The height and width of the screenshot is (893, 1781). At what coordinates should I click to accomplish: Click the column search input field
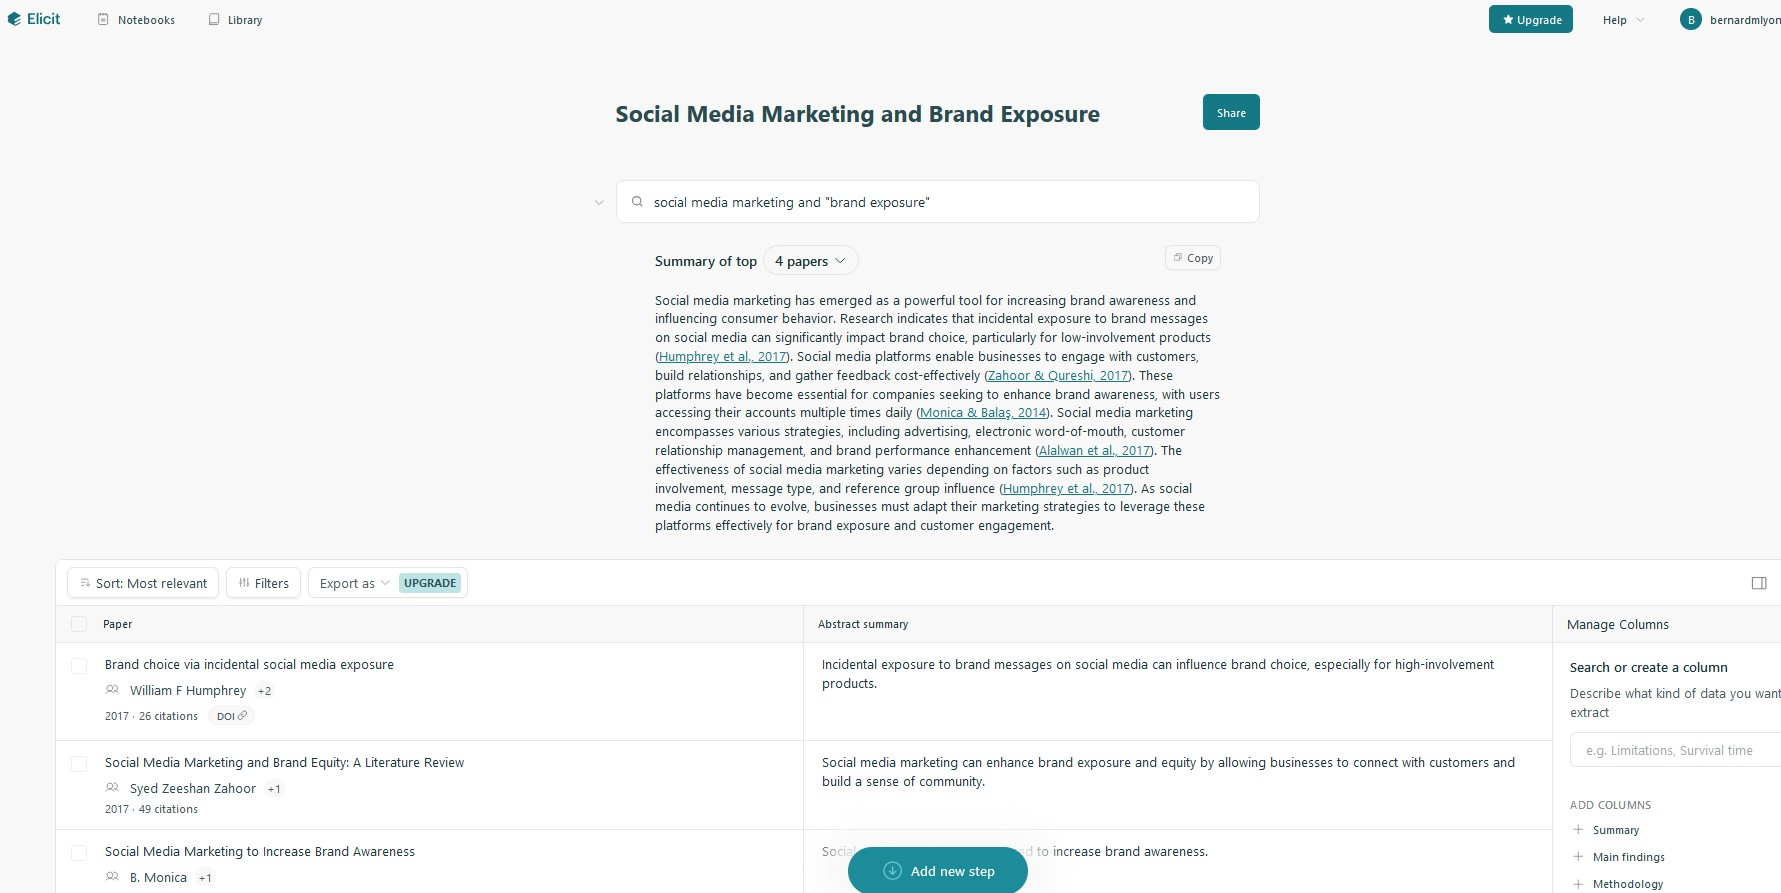[1675, 751]
